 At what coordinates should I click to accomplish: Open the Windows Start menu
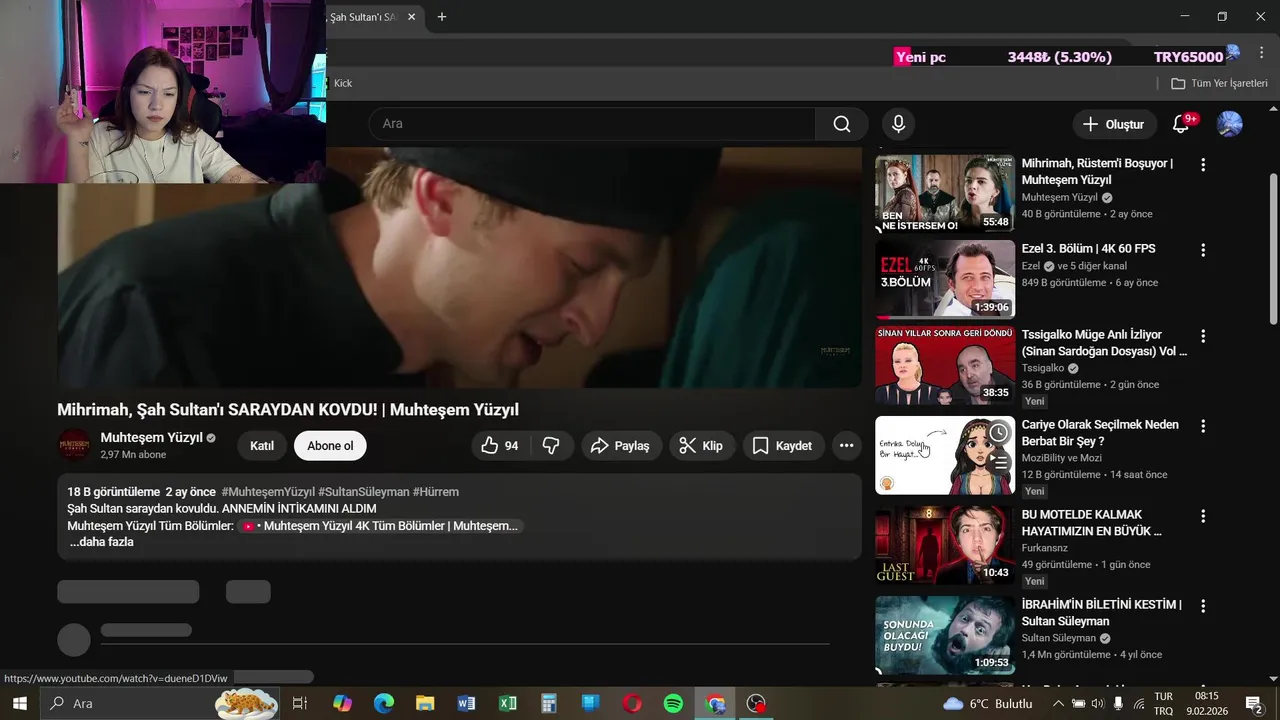tap(19, 703)
